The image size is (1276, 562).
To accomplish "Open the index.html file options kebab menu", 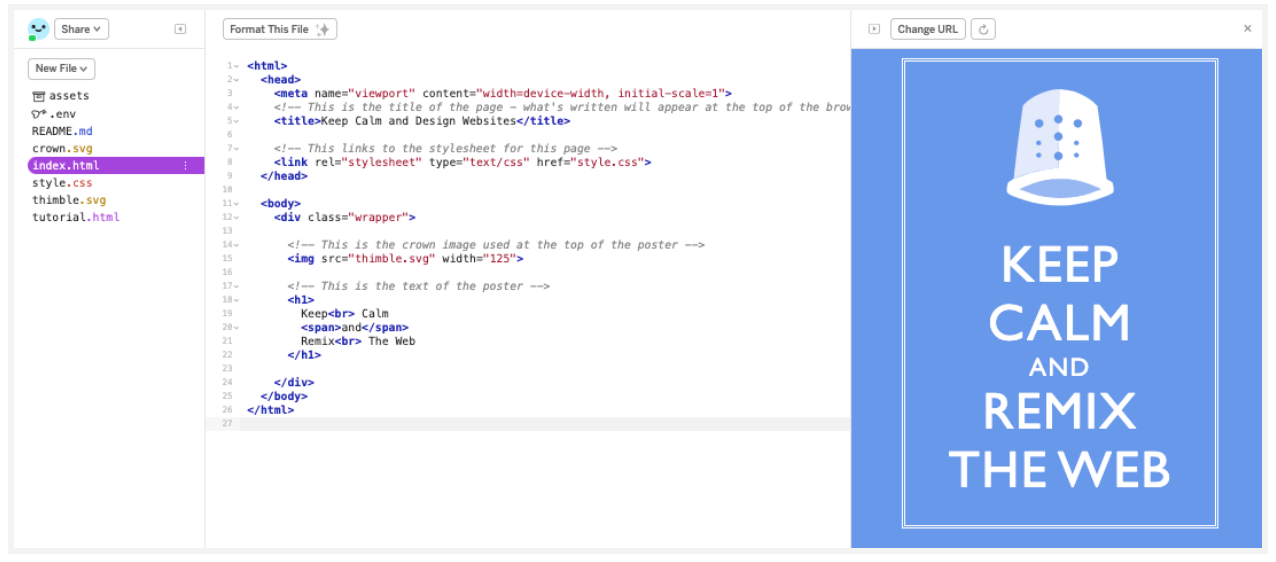I will (x=185, y=165).
